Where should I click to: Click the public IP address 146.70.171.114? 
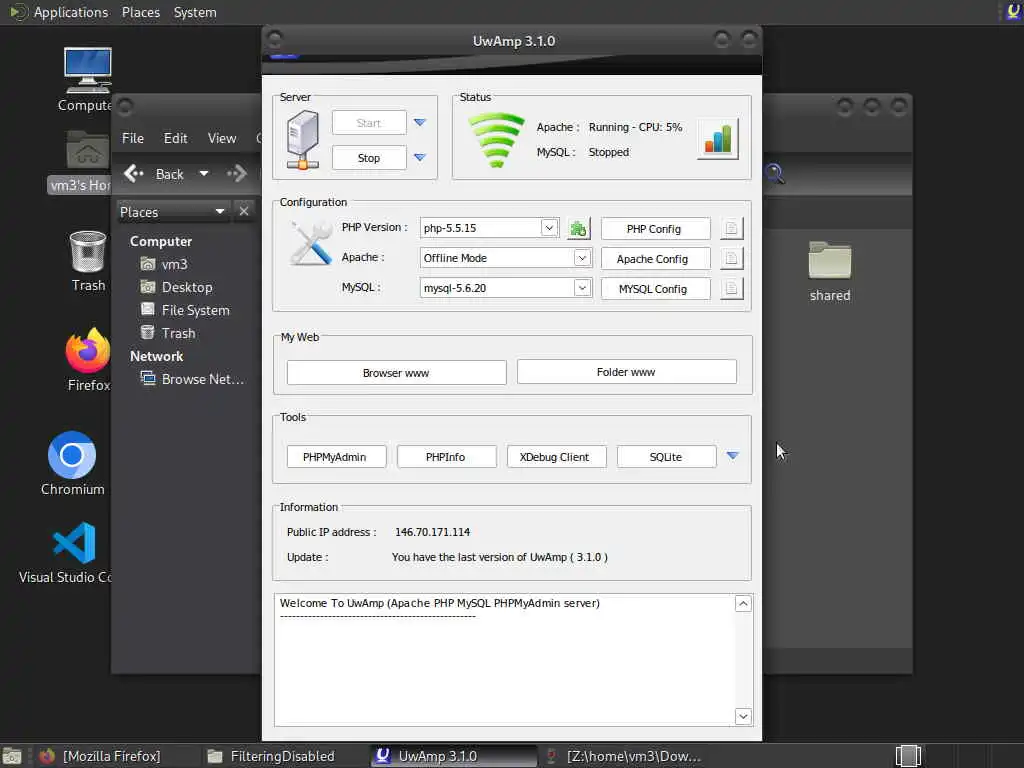pyautogui.click(x=432, y=532)
